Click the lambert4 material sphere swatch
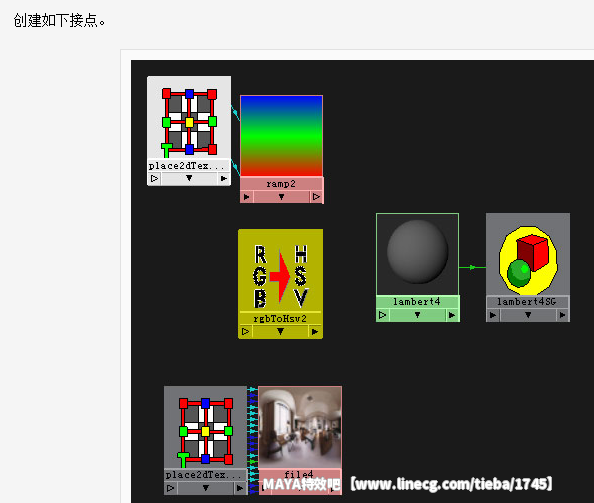 click(x=417, y=253)
